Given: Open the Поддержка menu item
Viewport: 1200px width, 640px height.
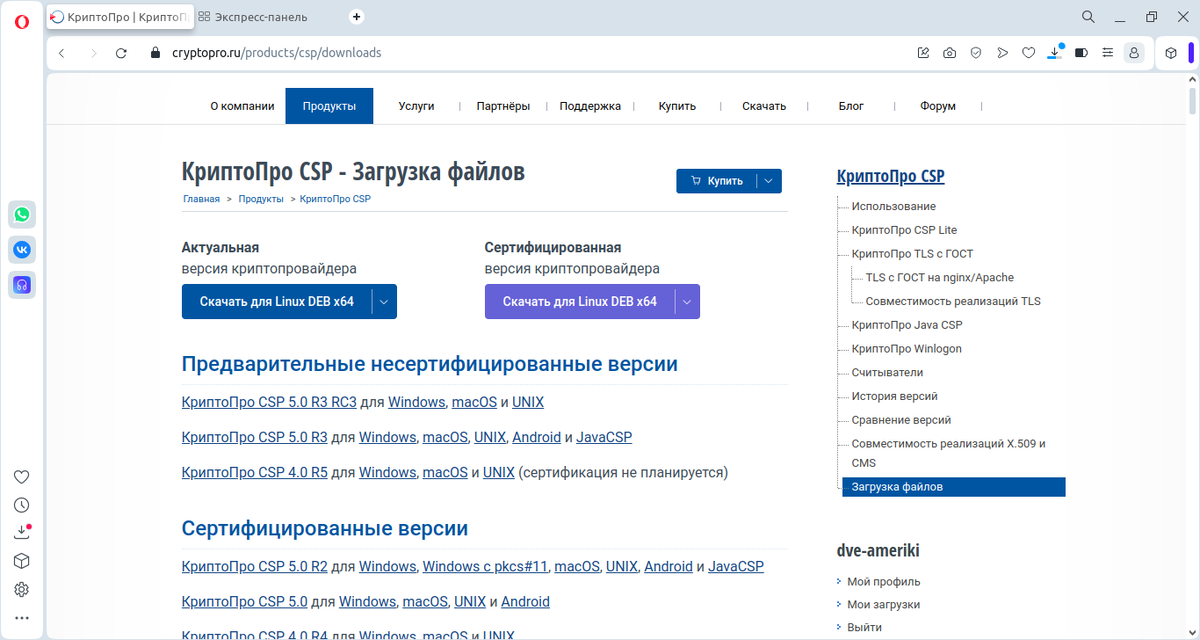Looking at the screenshot, I should click(590, 106).
